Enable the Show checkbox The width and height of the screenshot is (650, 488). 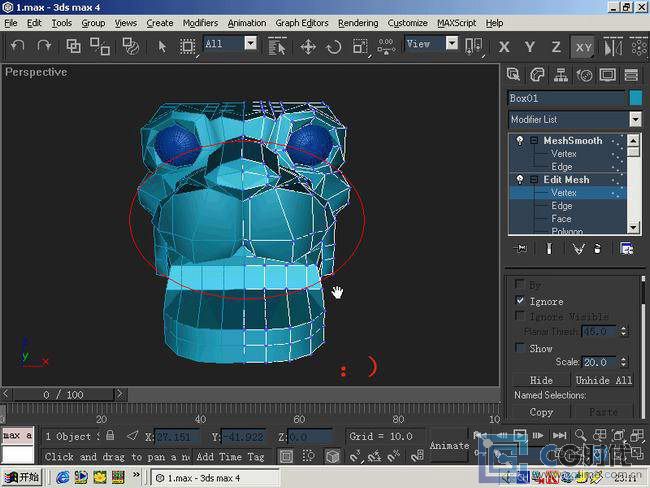tap(520, 347)
